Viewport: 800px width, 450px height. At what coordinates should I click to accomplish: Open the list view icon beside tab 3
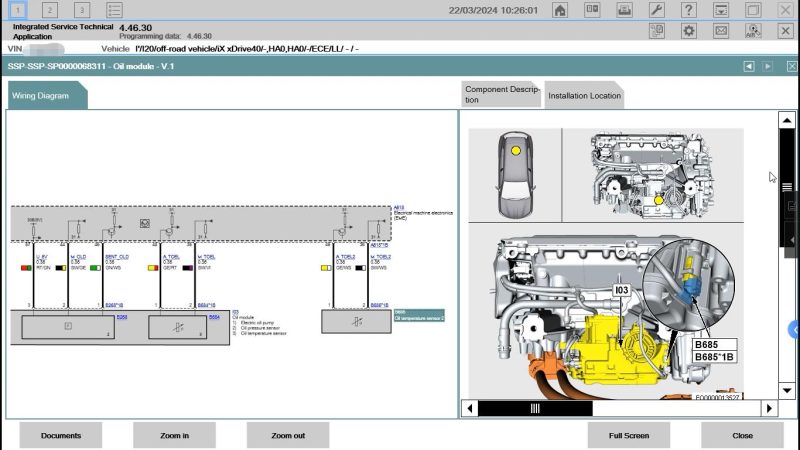pos(114,10)
